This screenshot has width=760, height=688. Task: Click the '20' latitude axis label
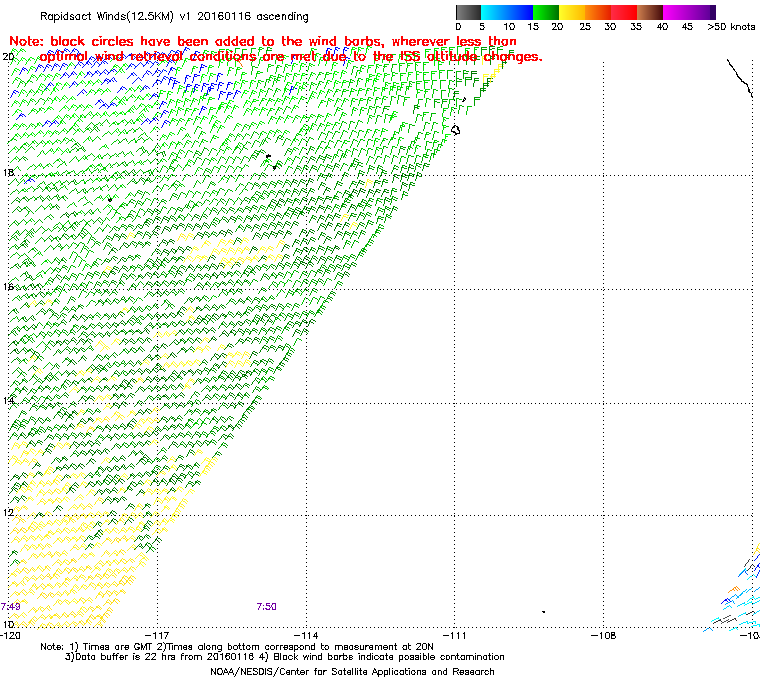pyautogui.click(x=8, y=57)
